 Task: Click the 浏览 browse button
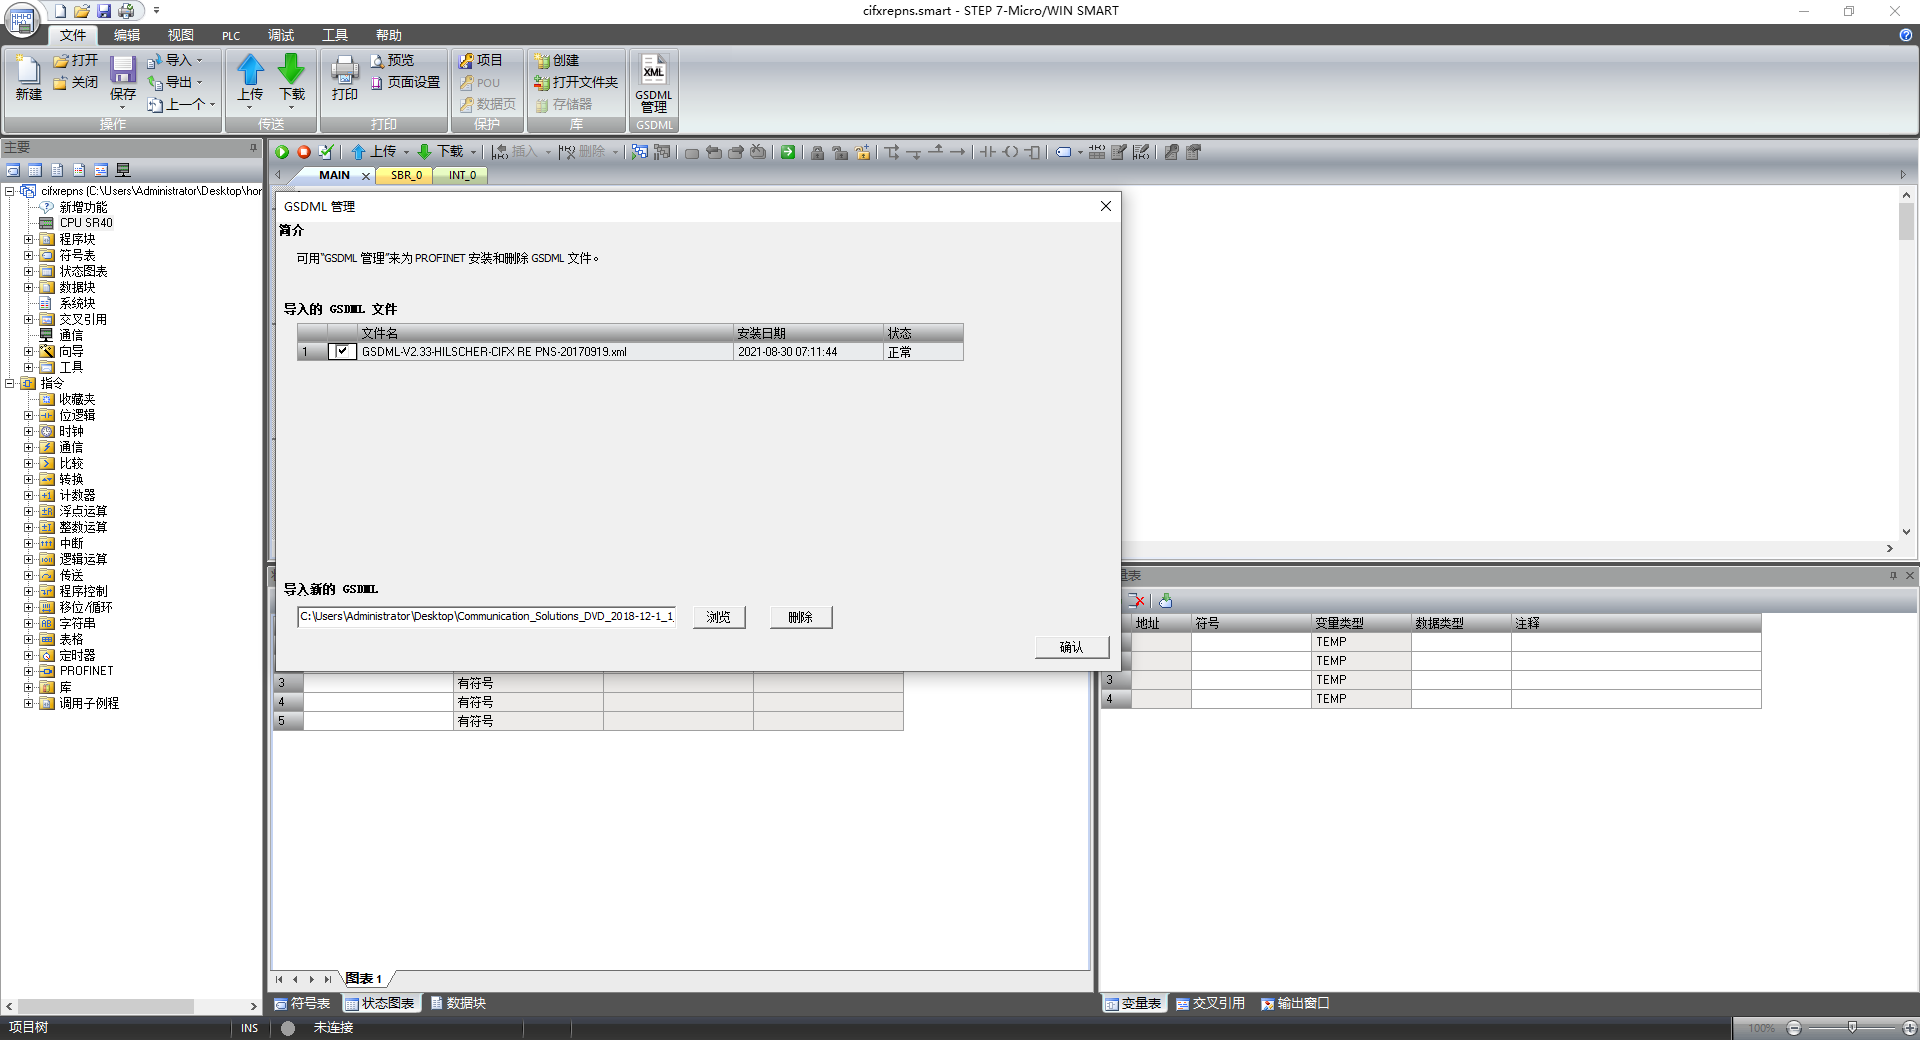coord(718,618)
